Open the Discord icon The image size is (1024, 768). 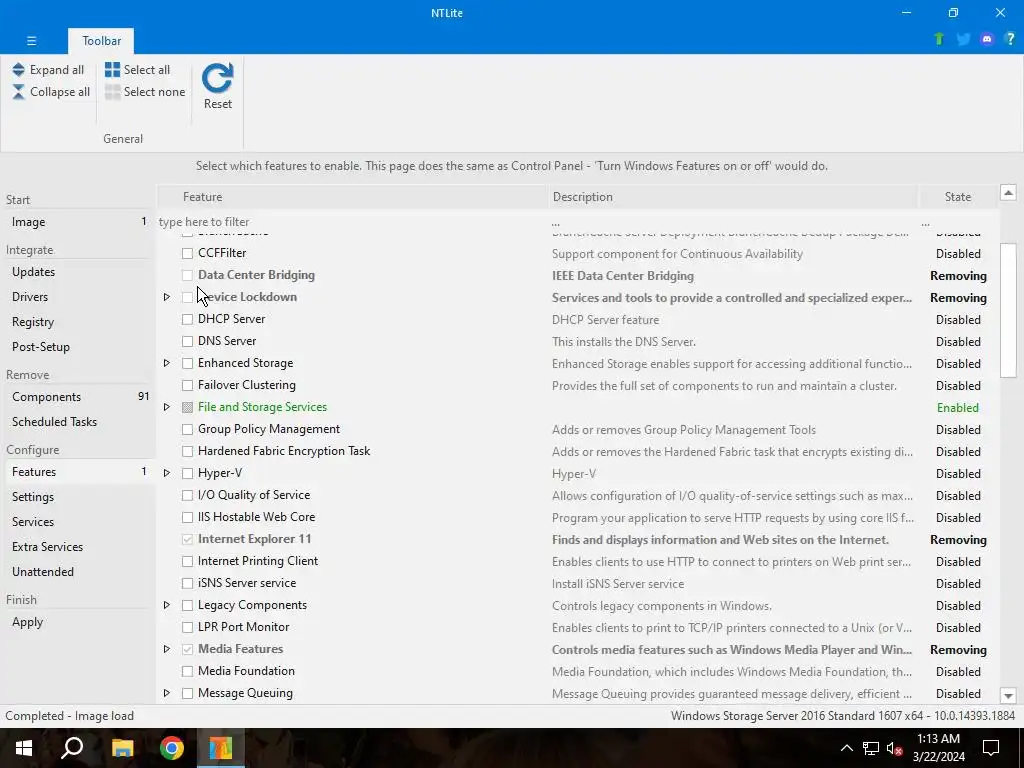[987, 39]
